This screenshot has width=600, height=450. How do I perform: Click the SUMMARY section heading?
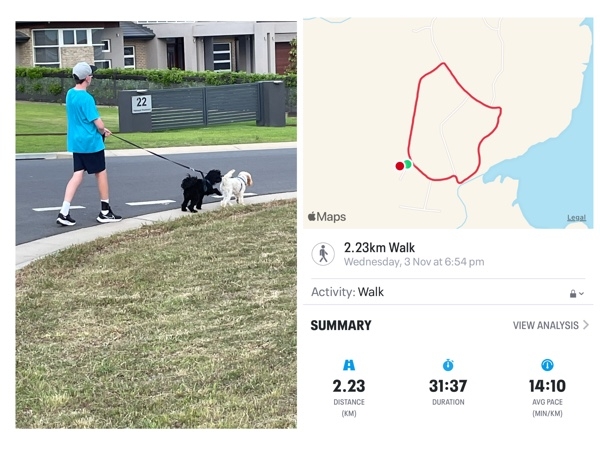tap(341, 326)
